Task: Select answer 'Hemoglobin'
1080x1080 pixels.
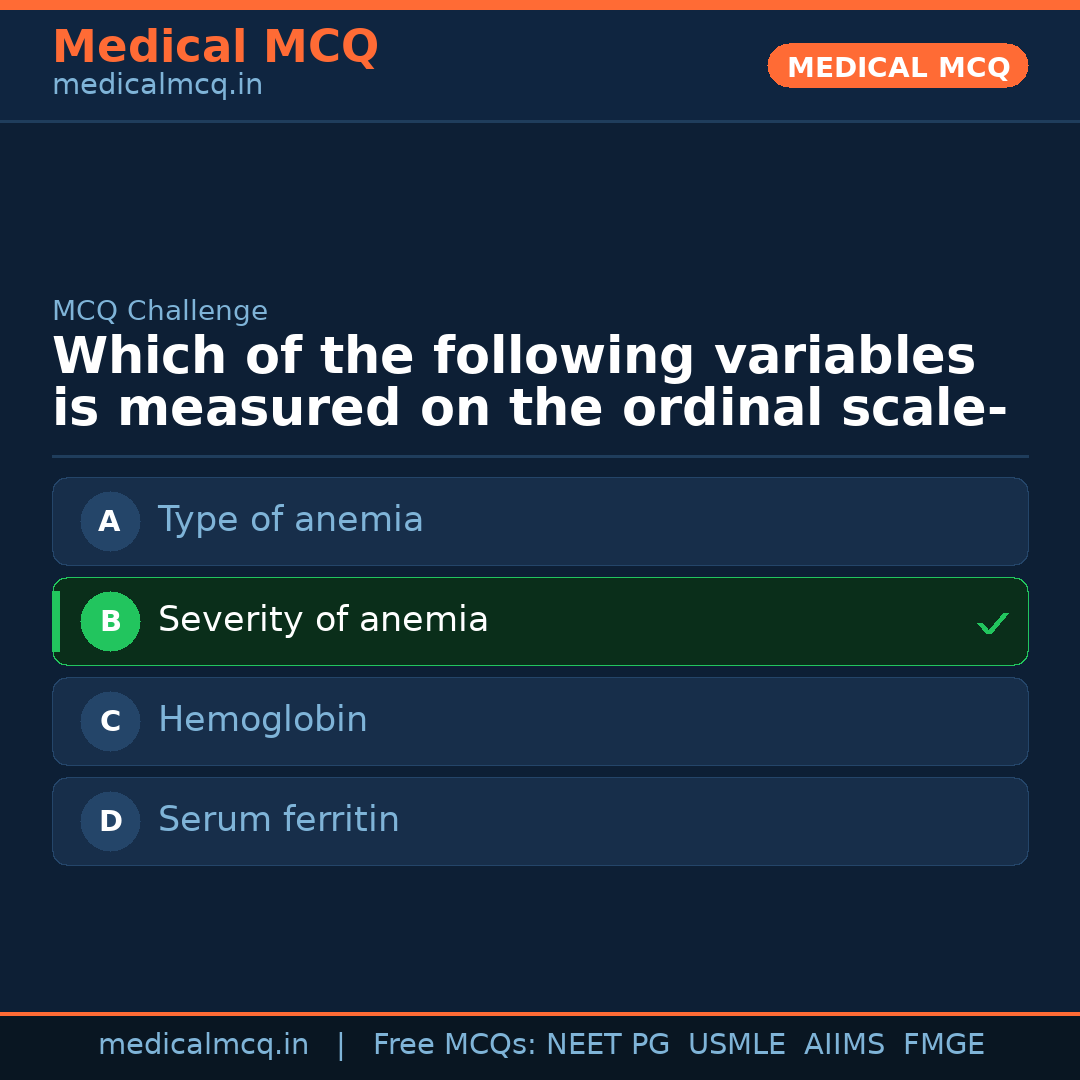Action: [x=262, y=720]
